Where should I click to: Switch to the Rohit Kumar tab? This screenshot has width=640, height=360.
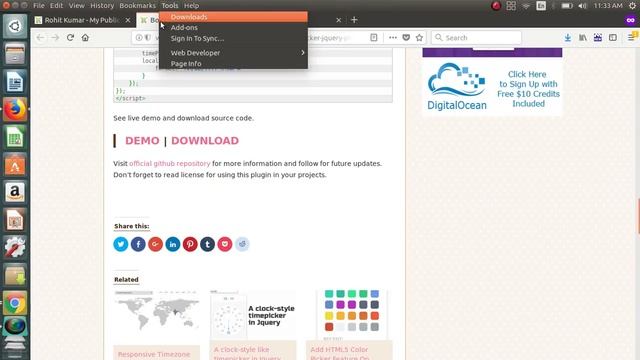(x=83, y=20)
